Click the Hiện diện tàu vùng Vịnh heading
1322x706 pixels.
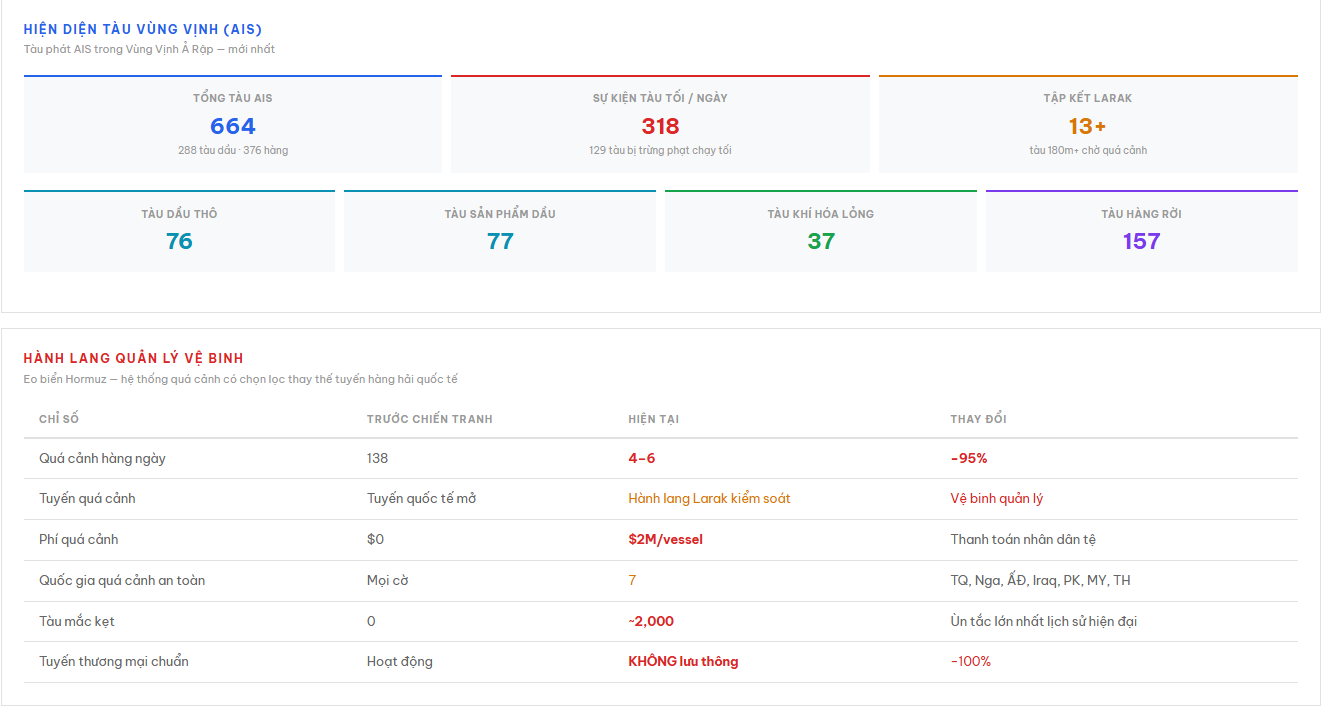tap(143, 30)
